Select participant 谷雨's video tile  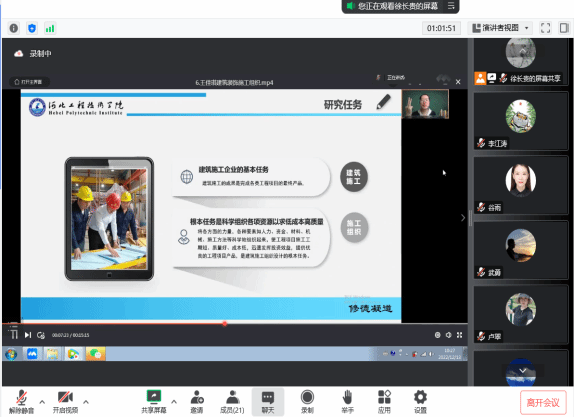pyautogui.click(x=521, y=186)
